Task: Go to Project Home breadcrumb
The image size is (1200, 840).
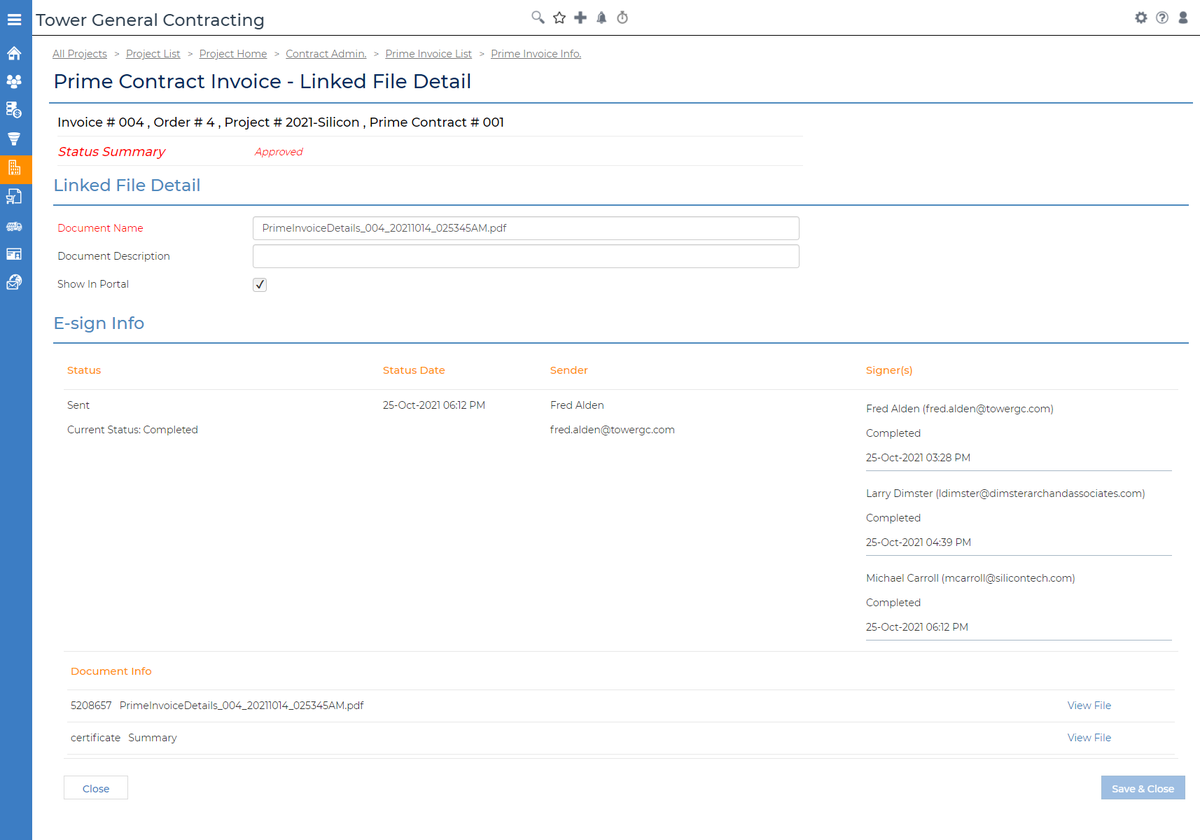Action: pyautogui.click(x=233, y=54)
